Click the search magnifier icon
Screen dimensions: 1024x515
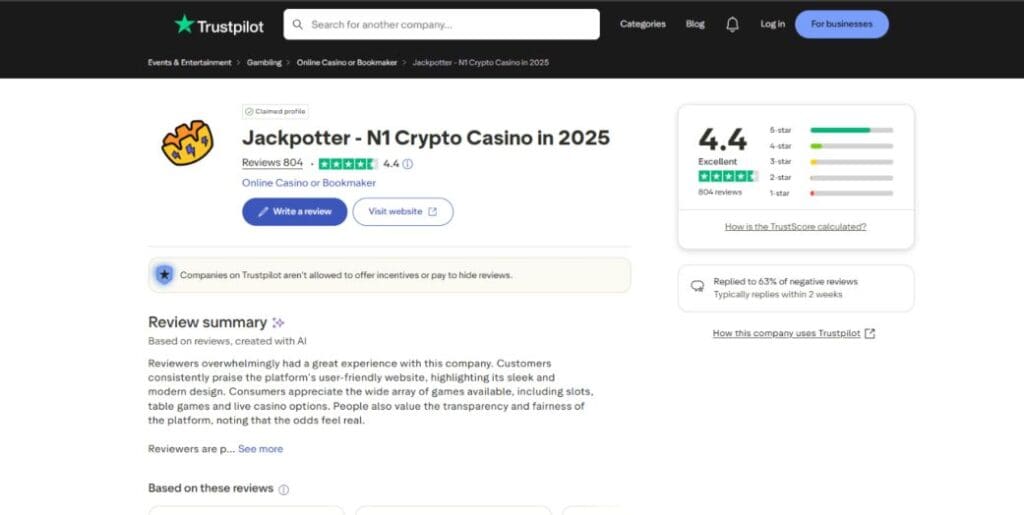[x=296, y=24]
